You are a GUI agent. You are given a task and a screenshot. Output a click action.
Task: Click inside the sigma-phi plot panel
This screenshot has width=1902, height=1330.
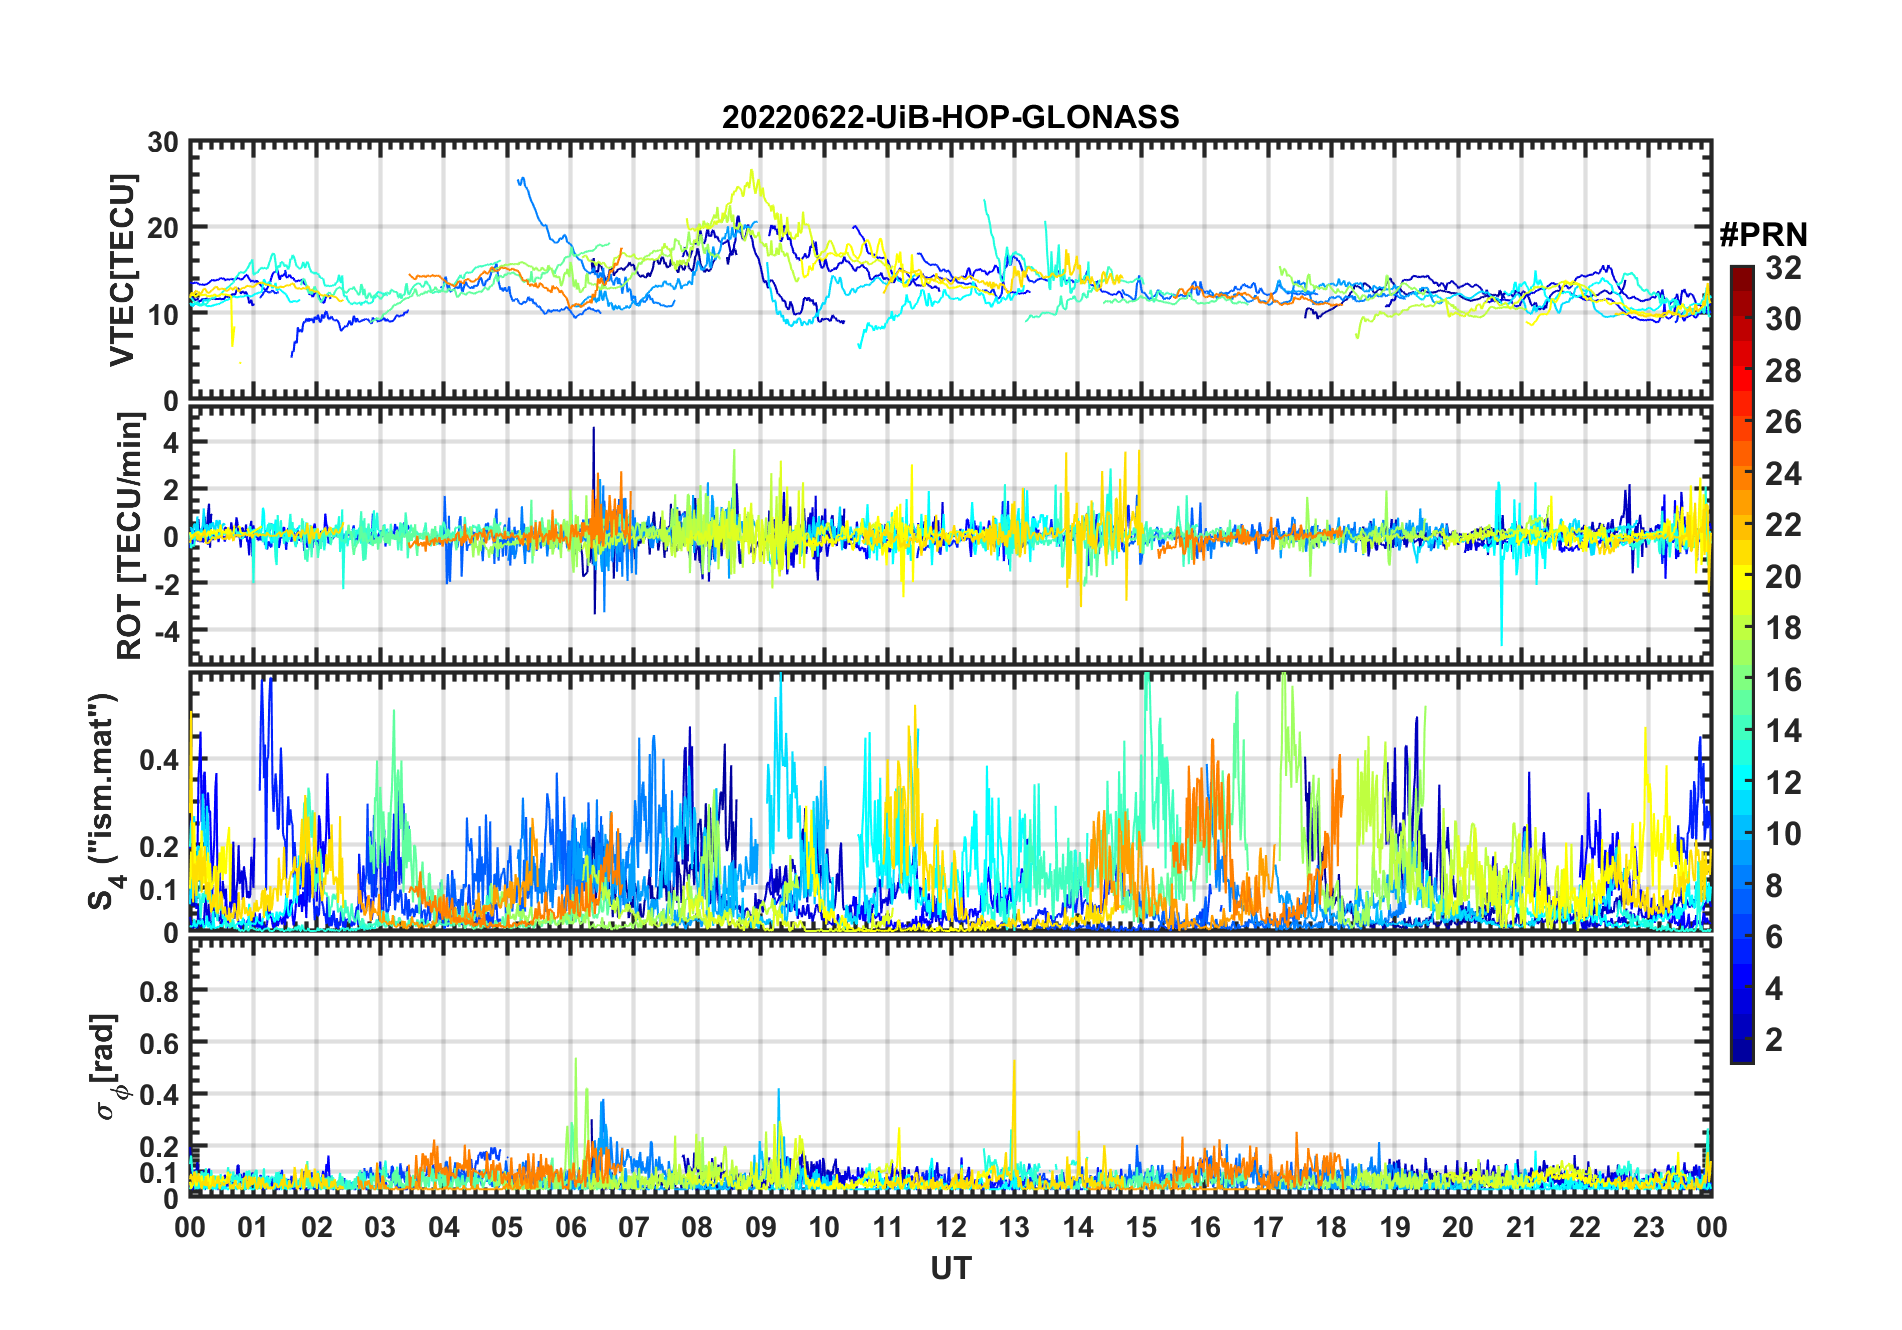coord(950,1068)
